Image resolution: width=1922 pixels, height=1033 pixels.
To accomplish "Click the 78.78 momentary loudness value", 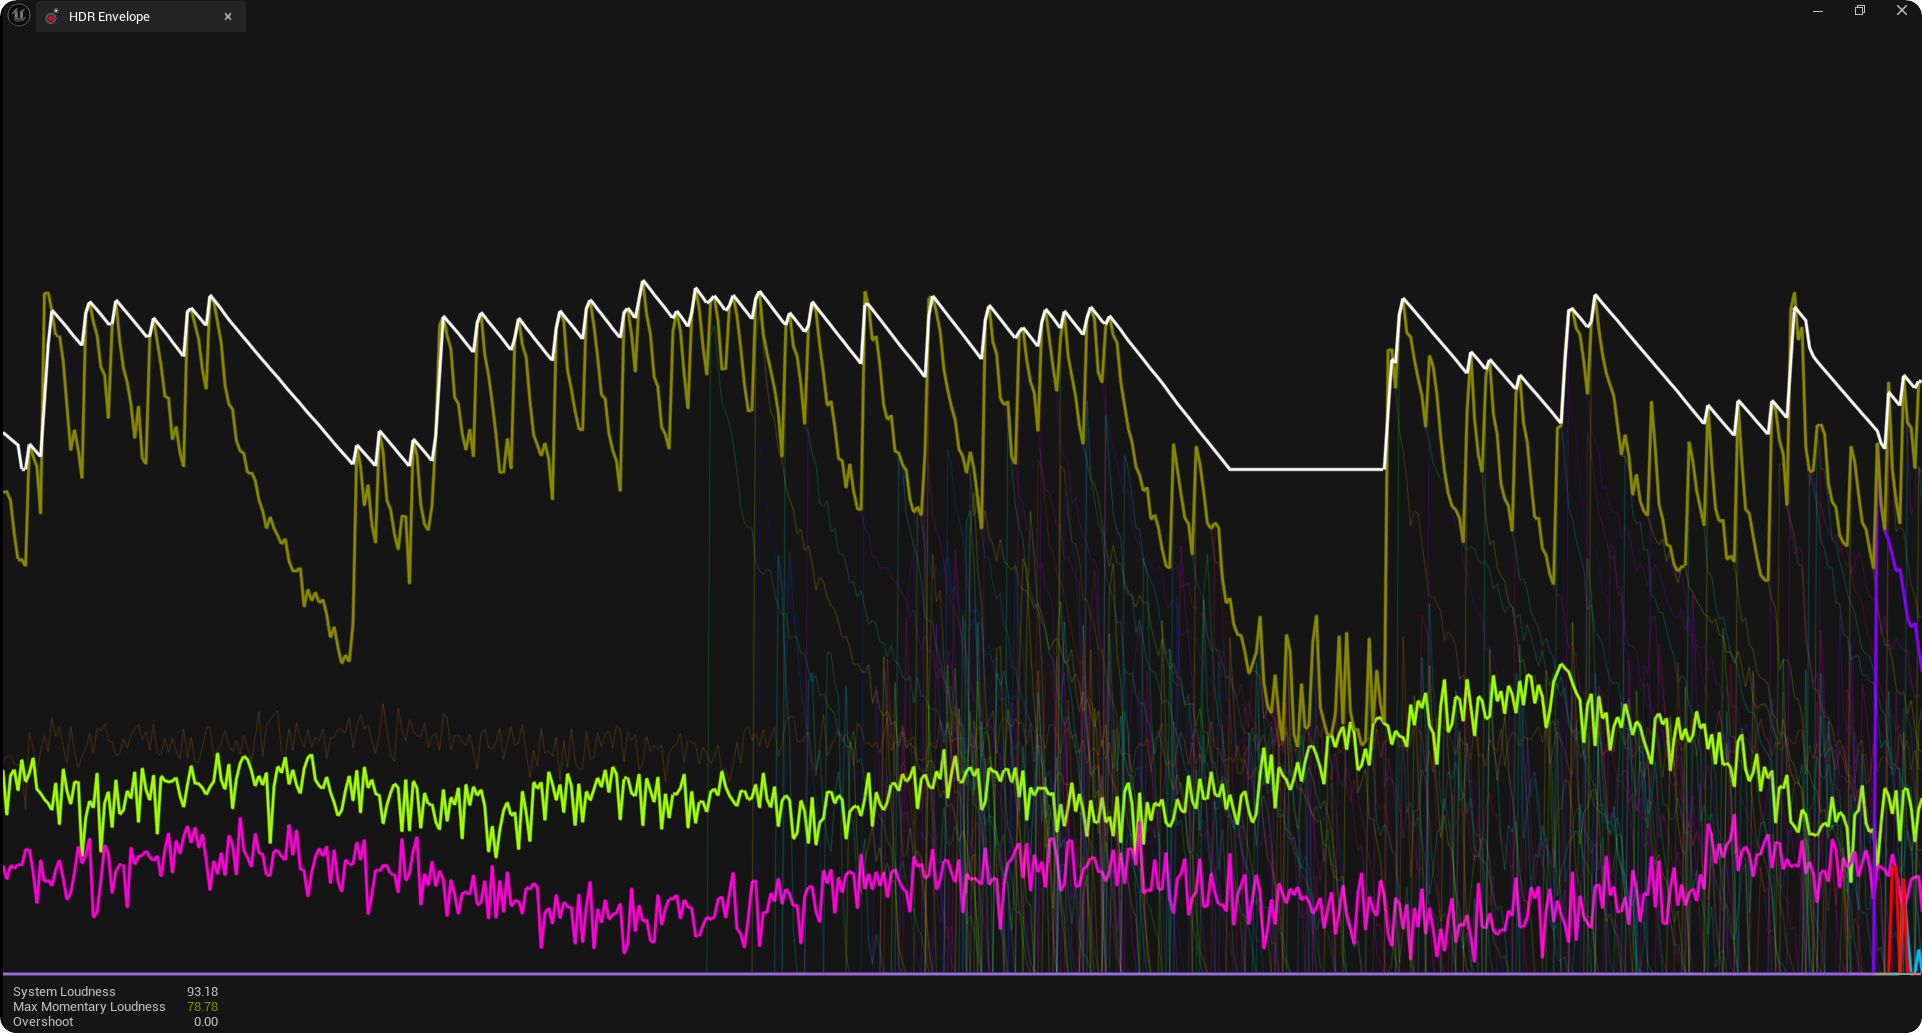I will [x=202, y=1007].
